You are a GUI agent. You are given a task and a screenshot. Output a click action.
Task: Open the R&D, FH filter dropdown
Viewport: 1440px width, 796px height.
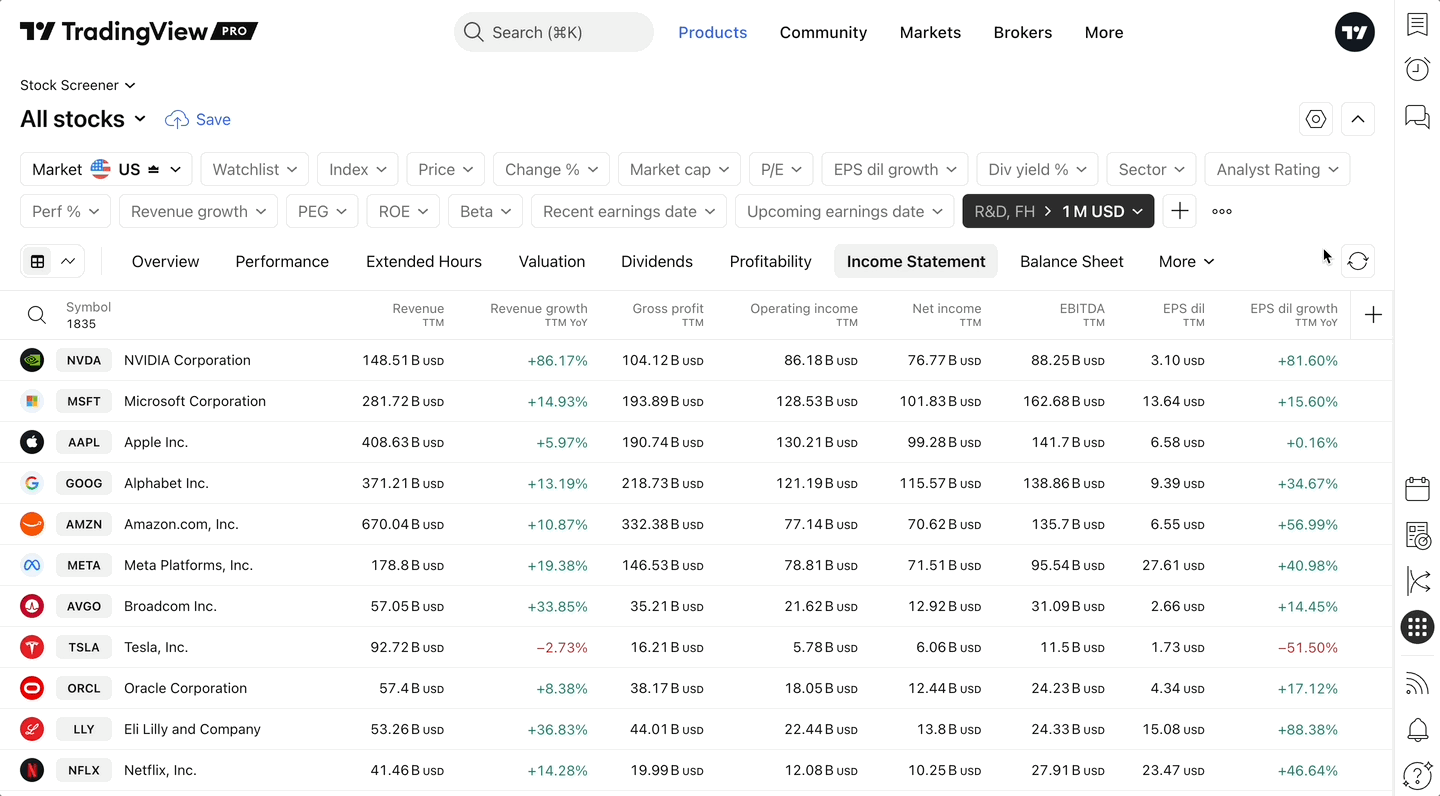click(x=1058, y=211)
